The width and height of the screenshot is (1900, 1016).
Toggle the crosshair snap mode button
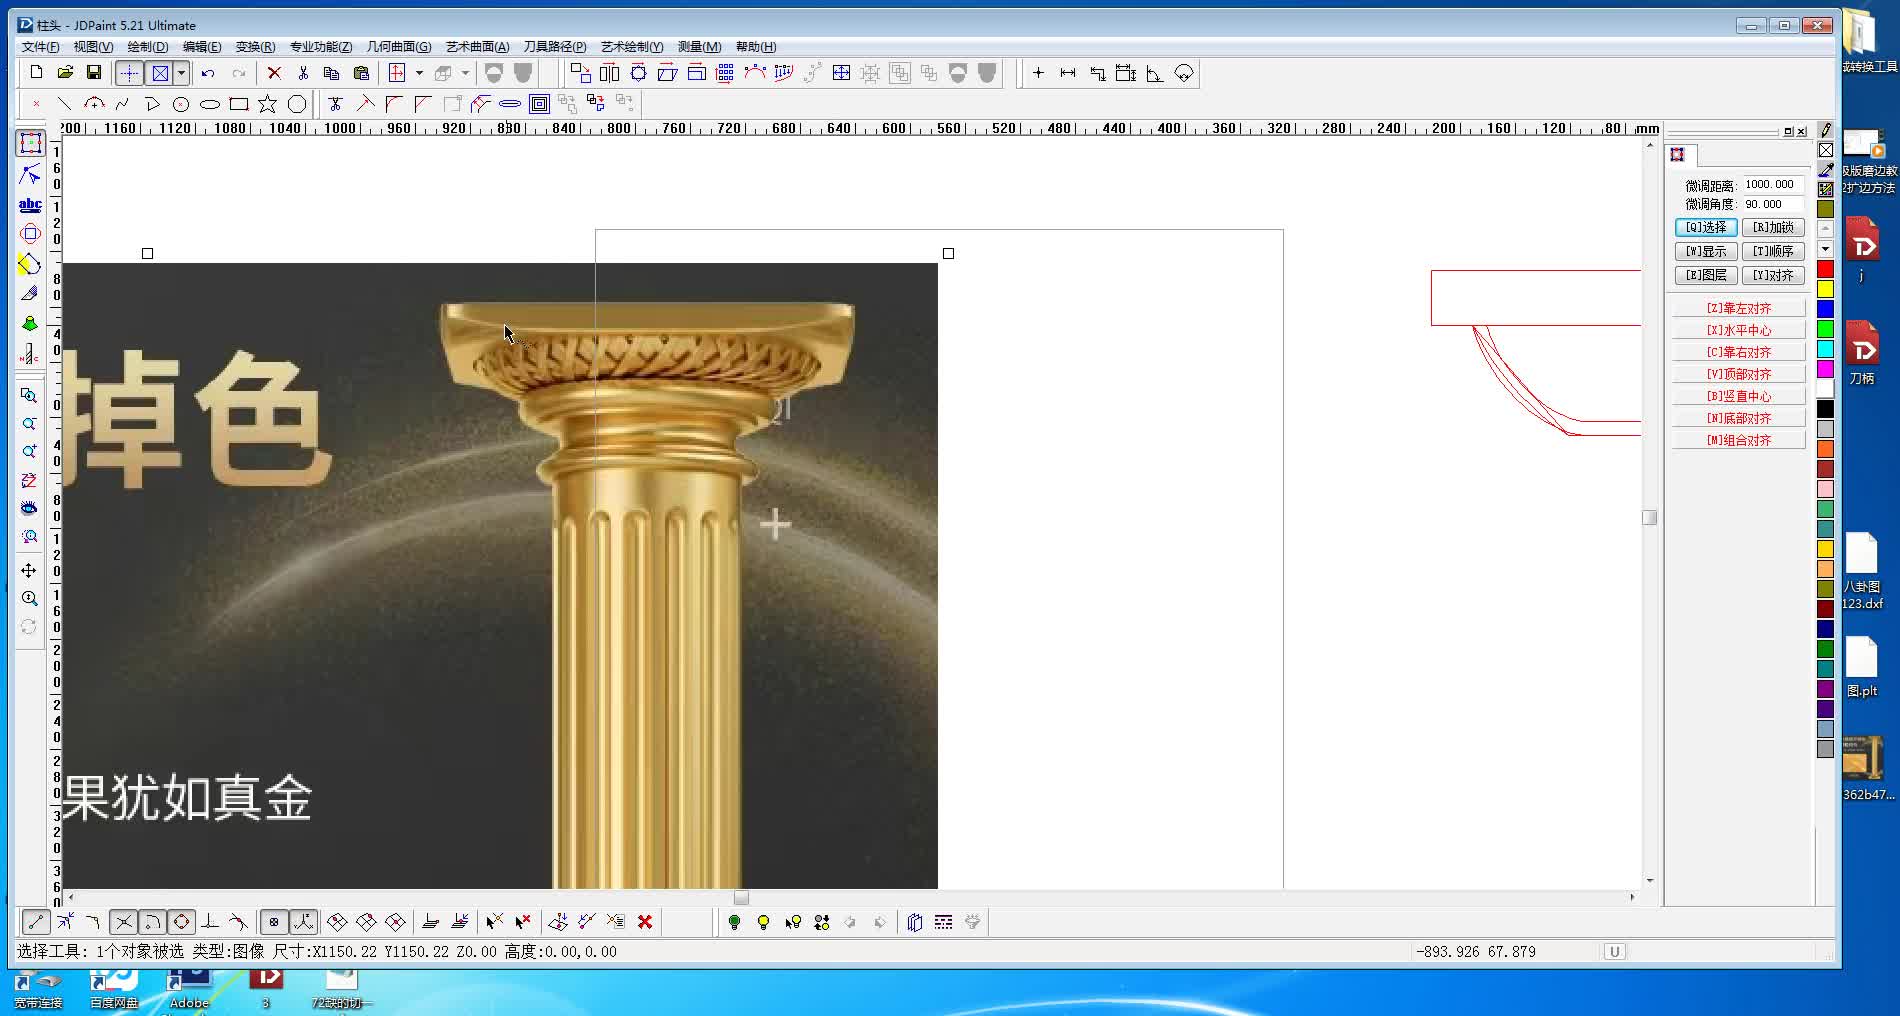[129, 73]
